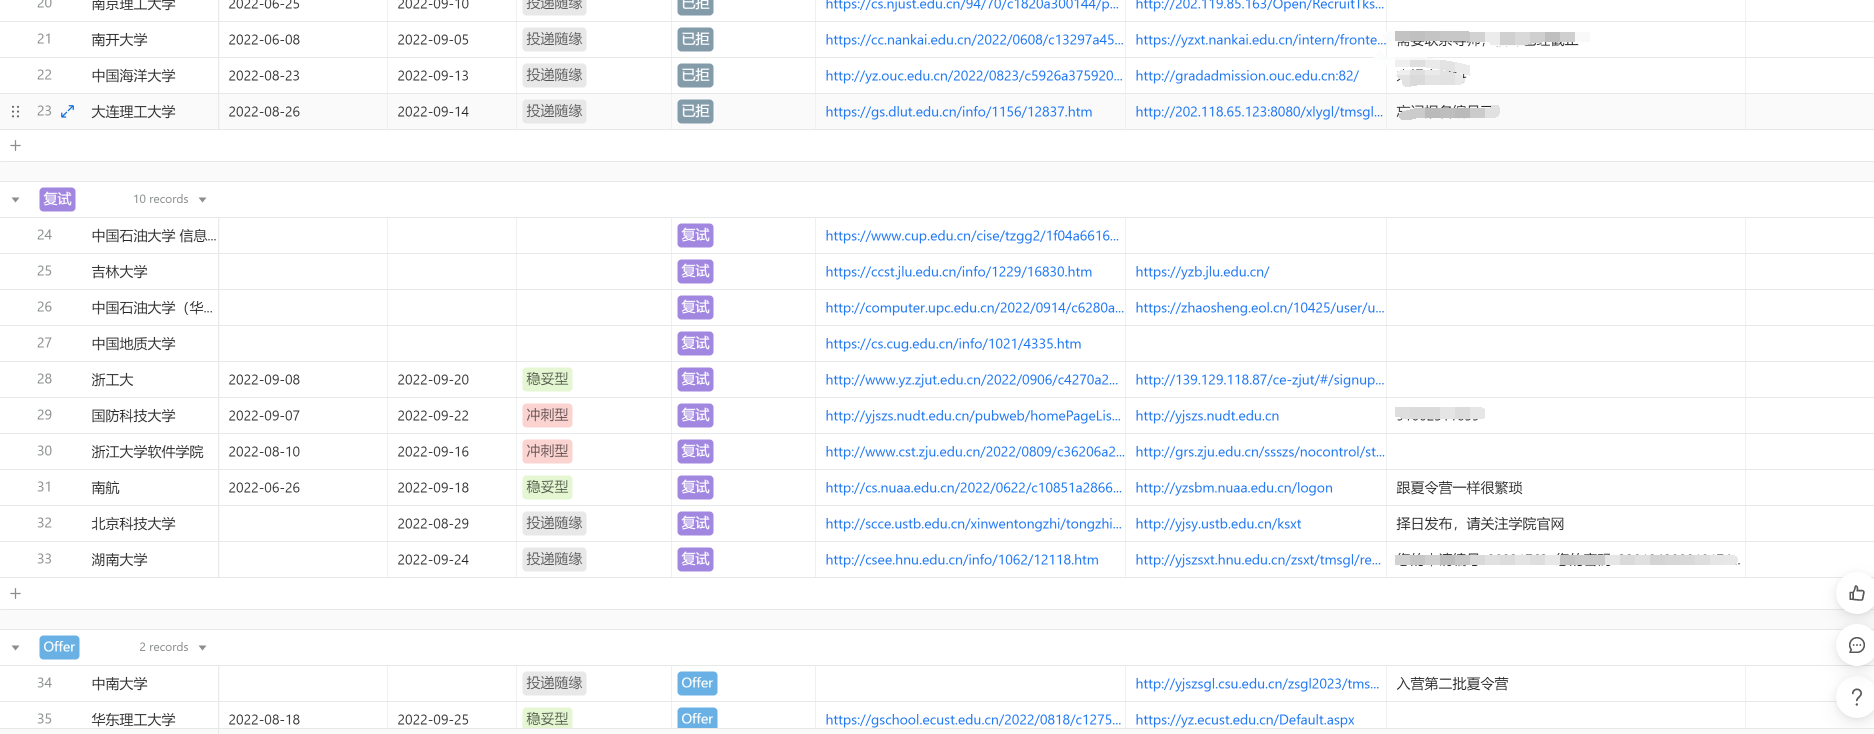Open the yjszsxt.hnu.edu.cn link
This screenshot has height=734, width=1874.
click(1258, 560)
